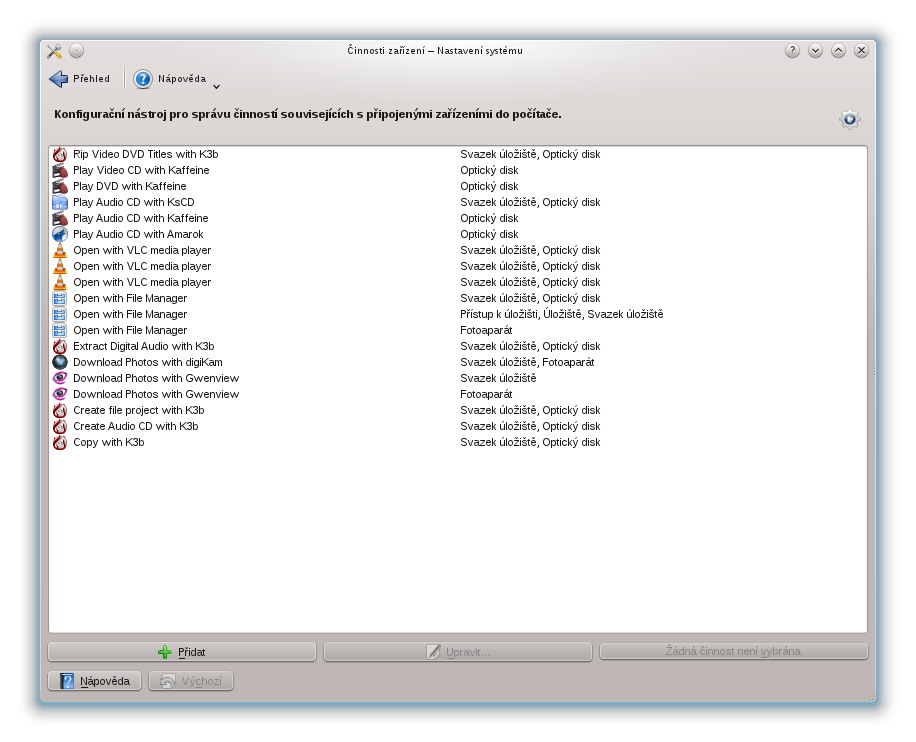Viewport: 916px width, 742px height.
Task: Toggle the round pin button in the title bar
Action: 77,51
